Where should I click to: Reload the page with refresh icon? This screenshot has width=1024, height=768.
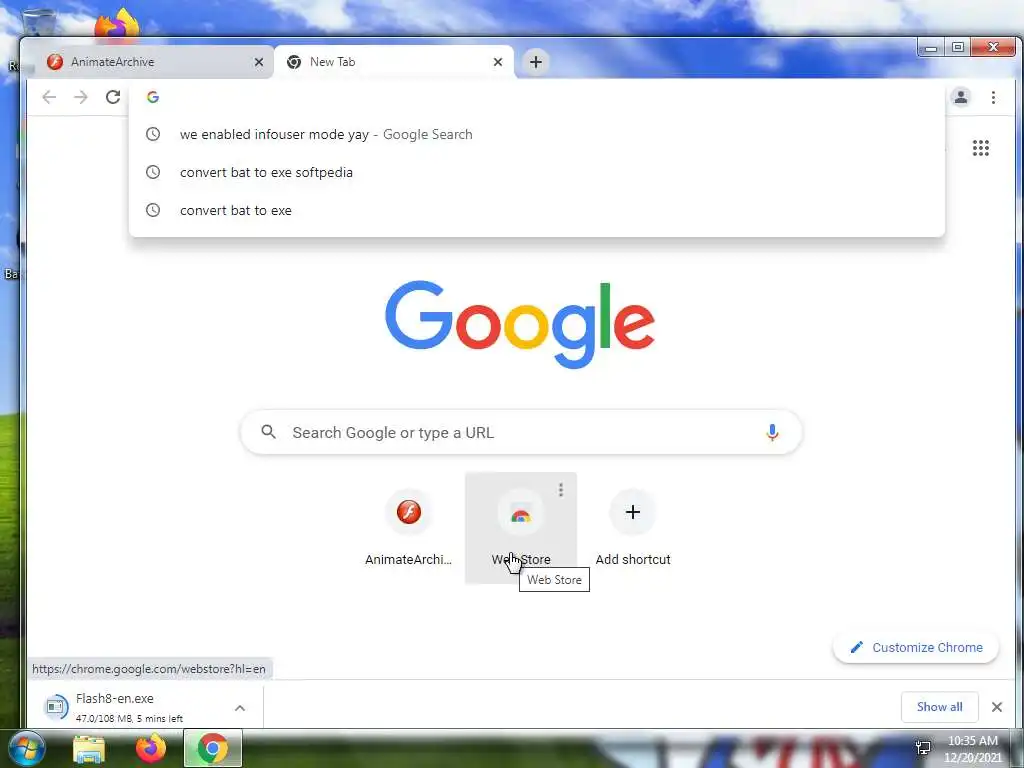coord(113,97)
